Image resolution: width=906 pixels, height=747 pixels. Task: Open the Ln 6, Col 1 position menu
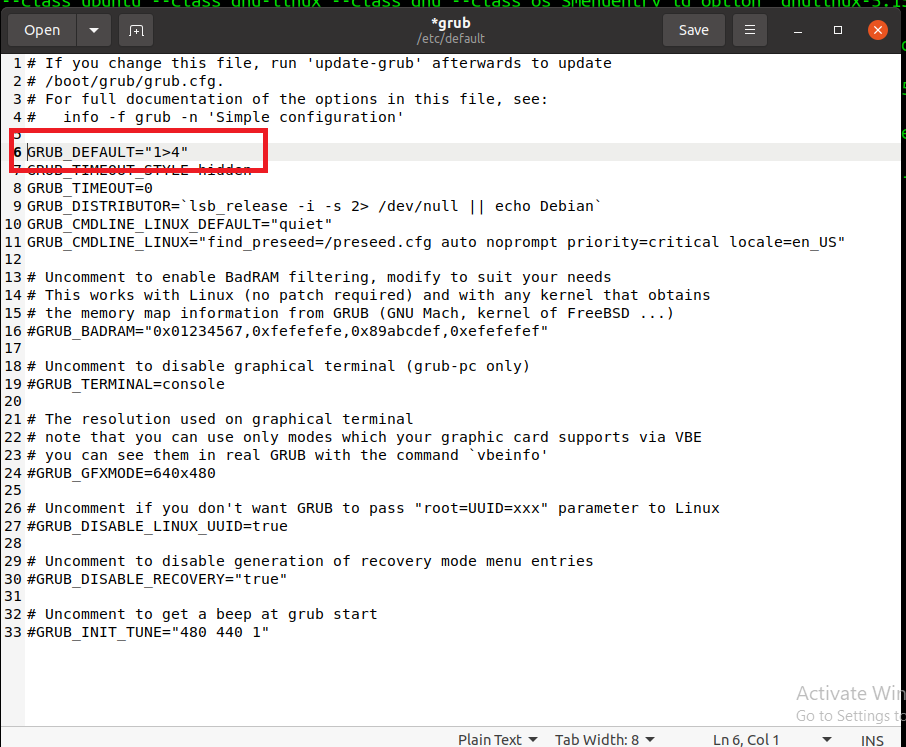(755, 739)
